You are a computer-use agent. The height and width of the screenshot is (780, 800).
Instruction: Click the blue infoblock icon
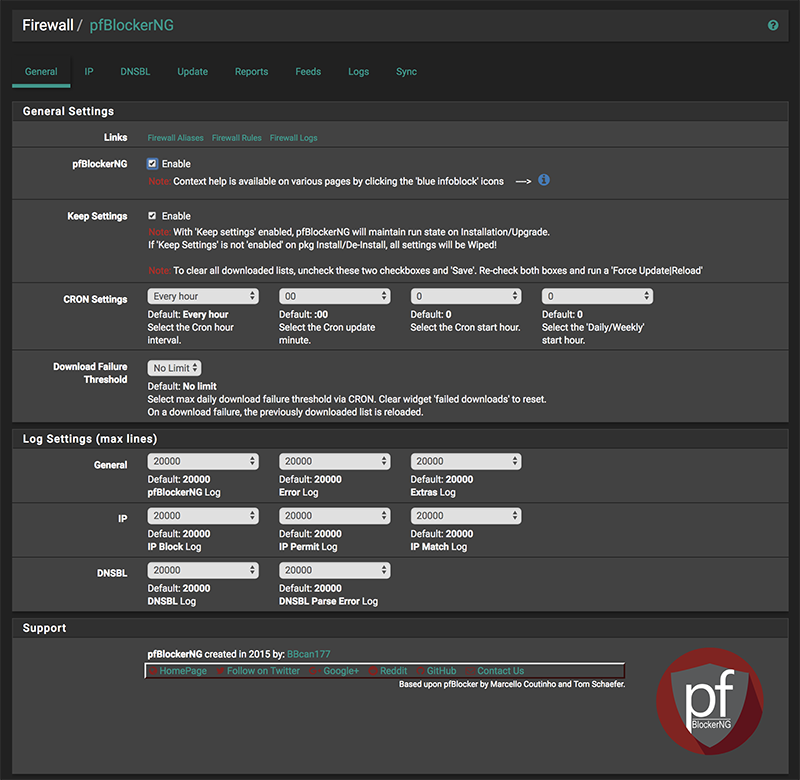(544, 180)
